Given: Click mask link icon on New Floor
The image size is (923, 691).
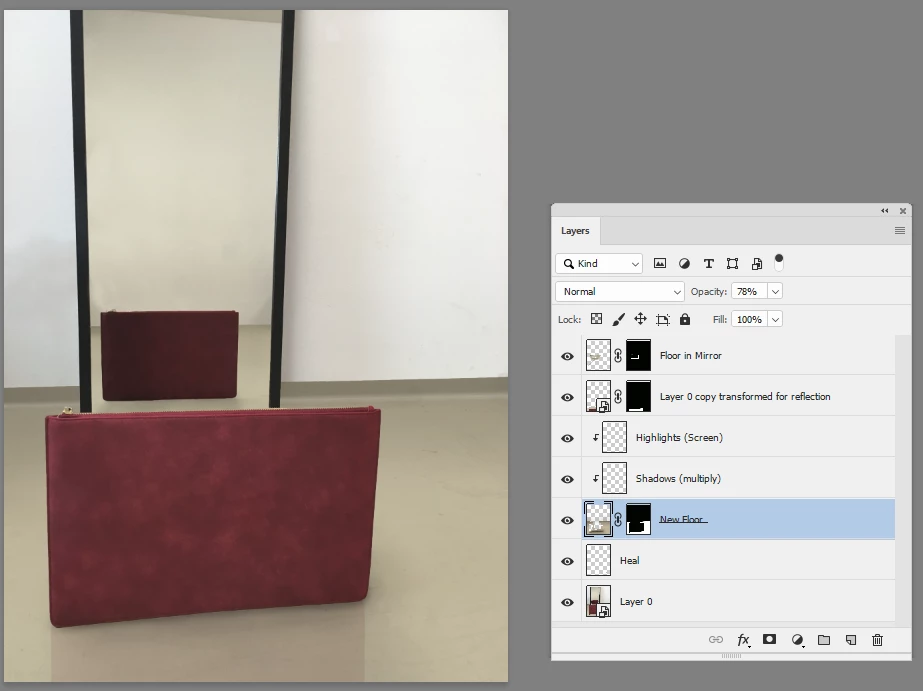Looking at the screenshot, I should point(618,520).
